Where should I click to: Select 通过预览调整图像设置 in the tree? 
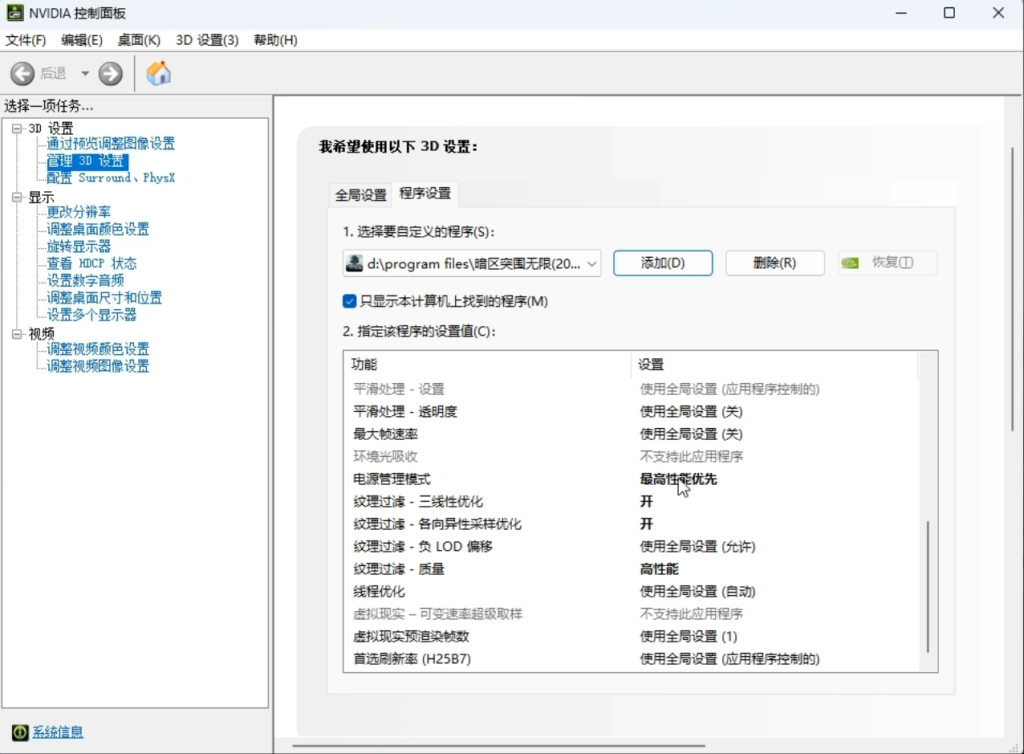tap(110, 144)
